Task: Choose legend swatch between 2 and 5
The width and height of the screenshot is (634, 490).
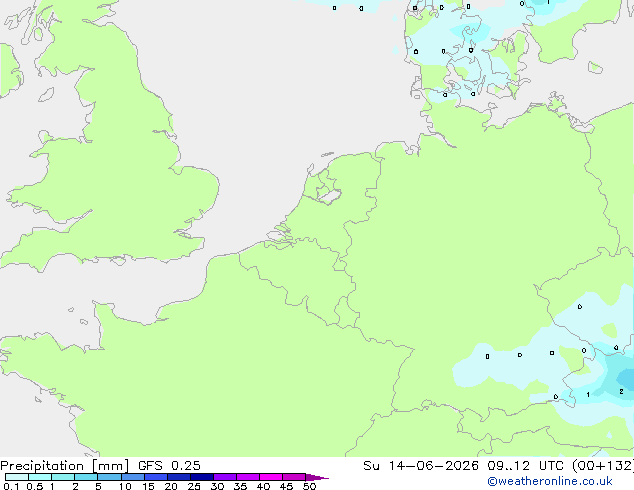Action: pyautogui.click(x=86, y=477)
